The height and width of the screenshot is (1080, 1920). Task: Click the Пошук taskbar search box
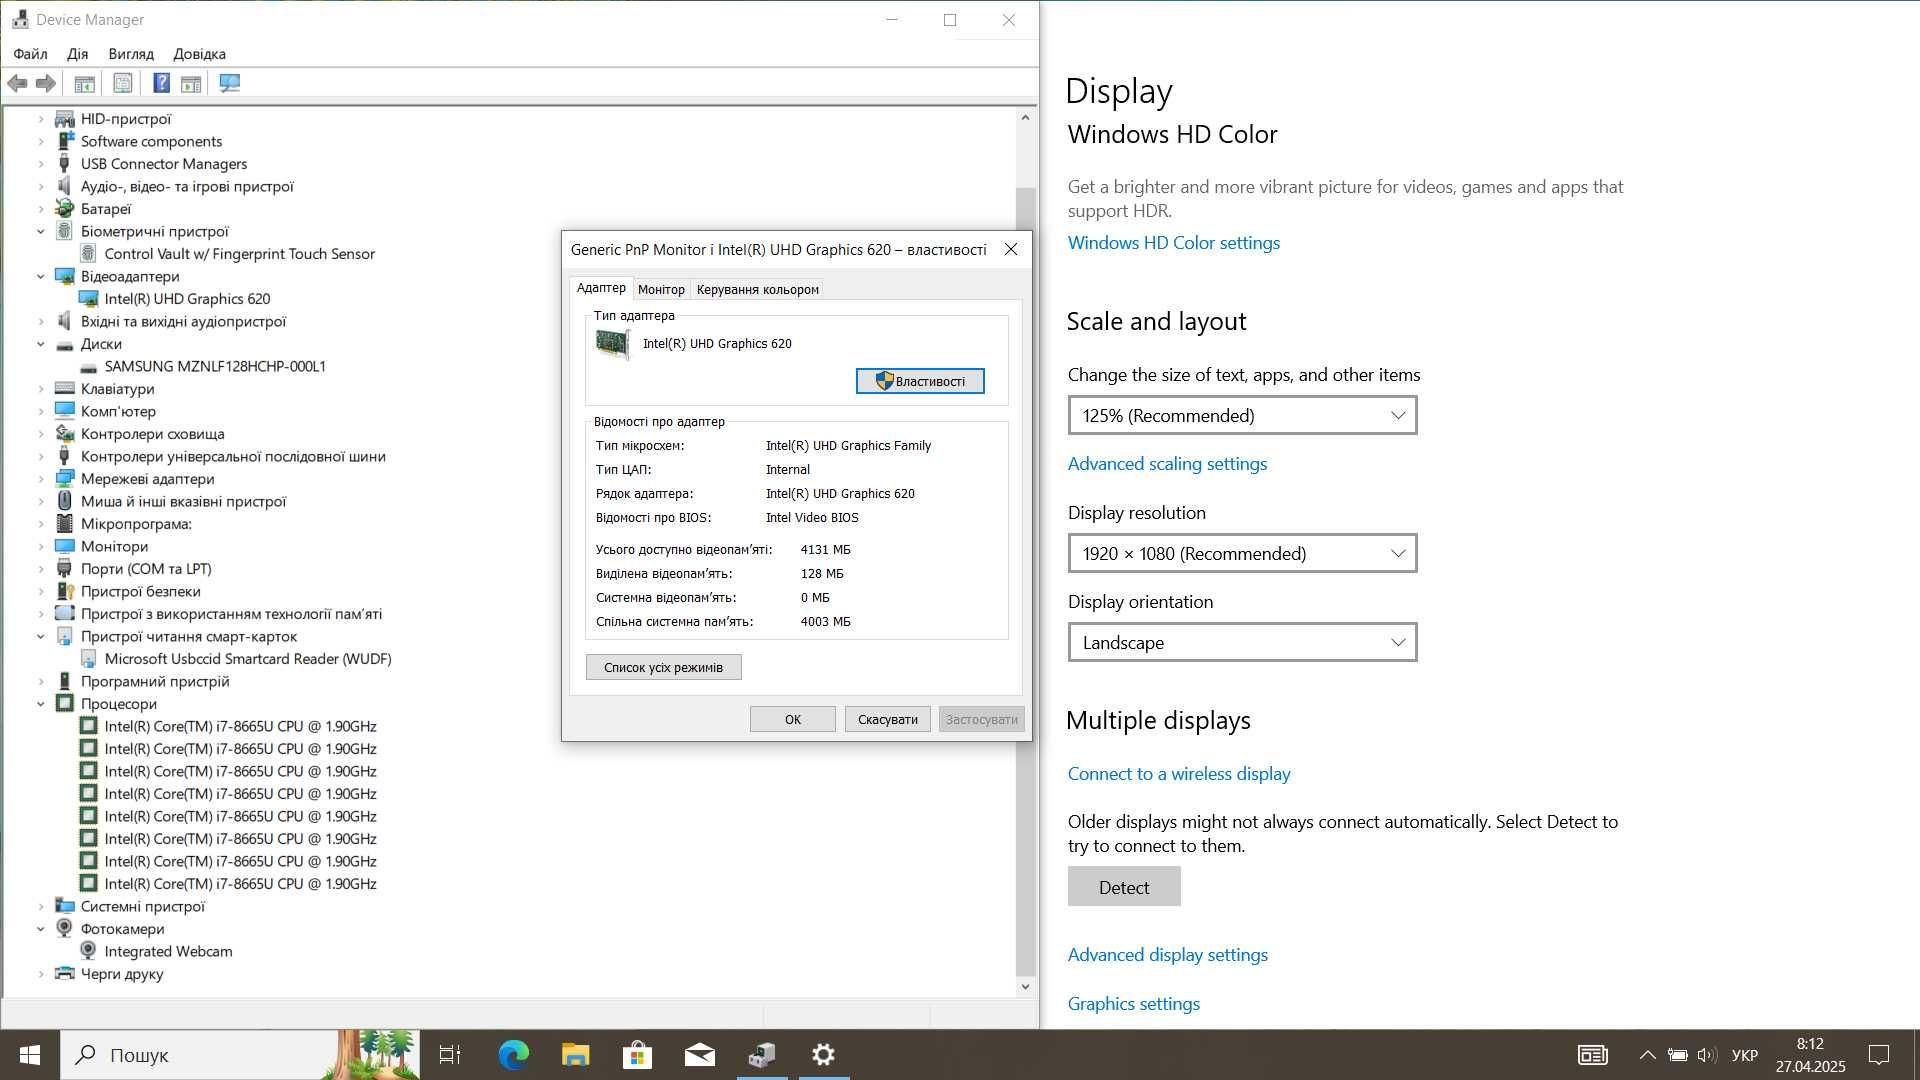click(240, 1055)
